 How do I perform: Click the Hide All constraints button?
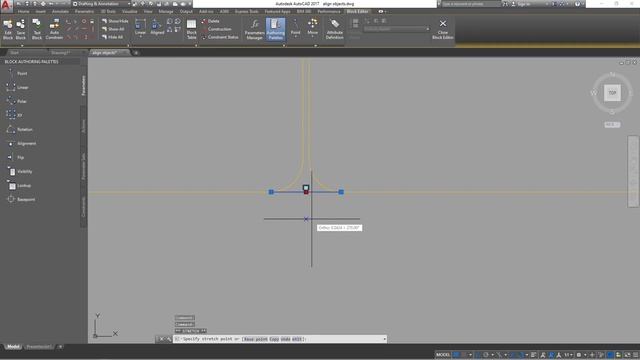pos(112,37)
